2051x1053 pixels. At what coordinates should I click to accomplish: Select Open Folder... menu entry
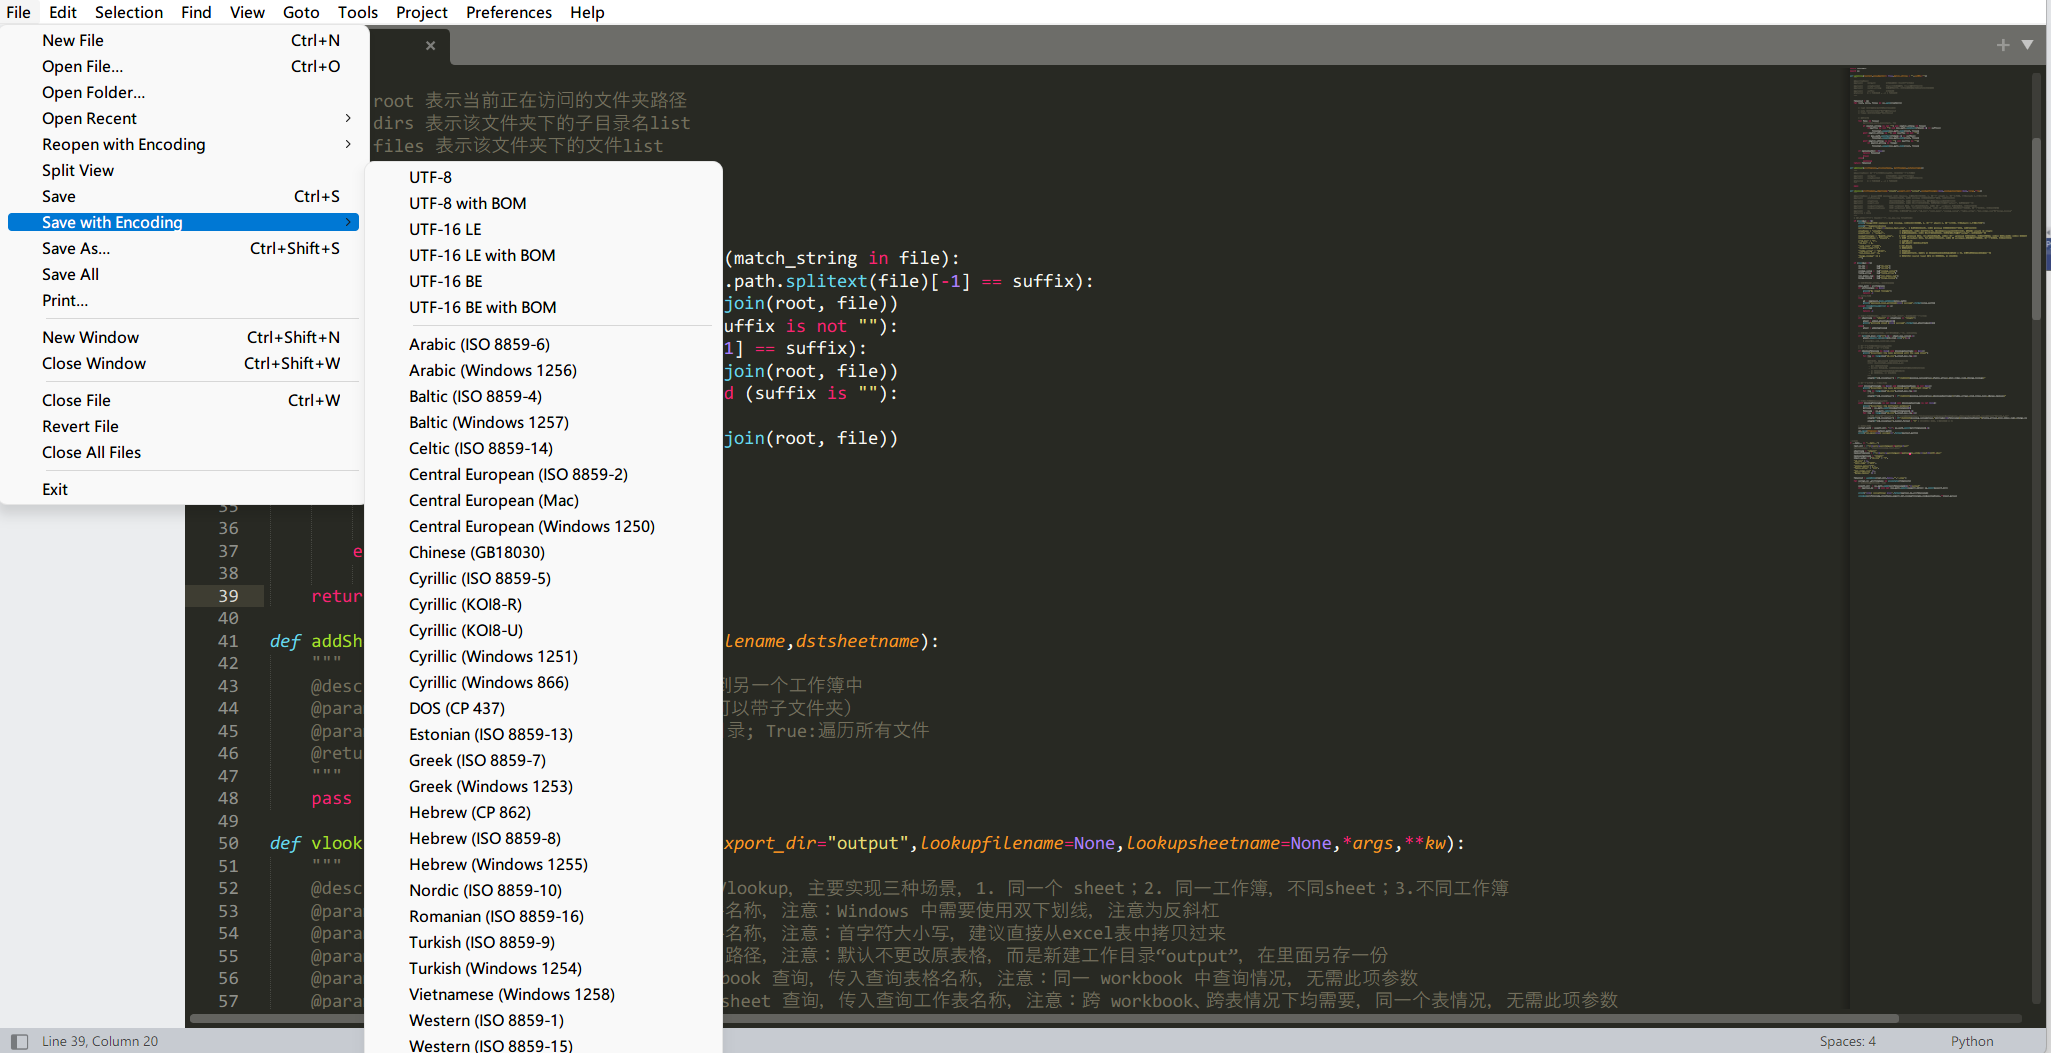coord(184,92)
